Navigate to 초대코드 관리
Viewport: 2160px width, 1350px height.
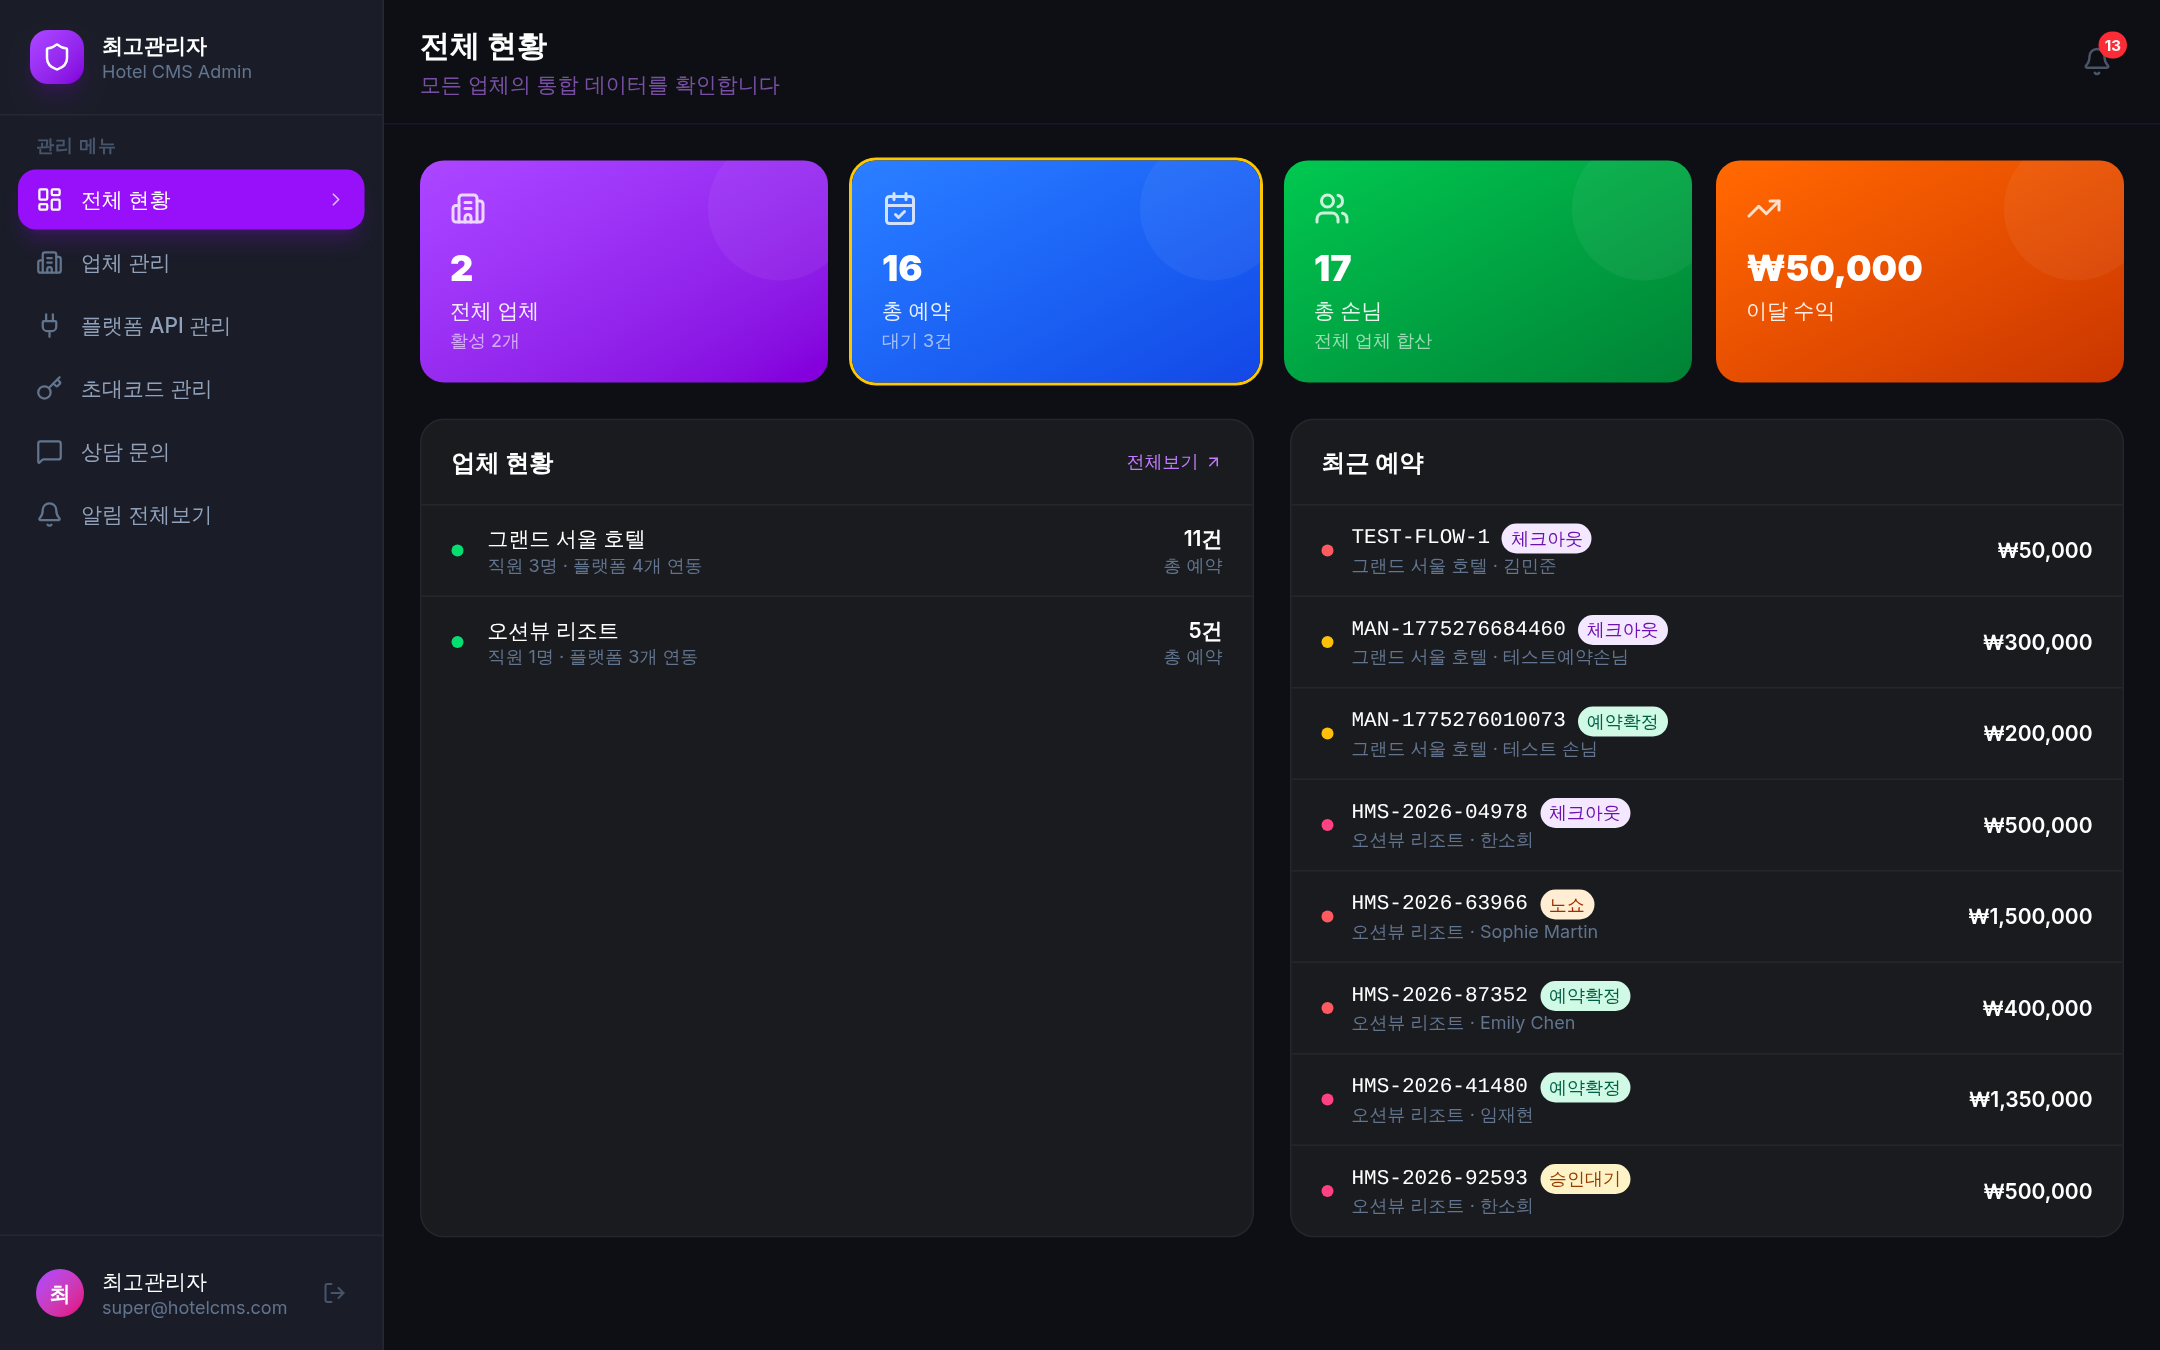(191, 388)
